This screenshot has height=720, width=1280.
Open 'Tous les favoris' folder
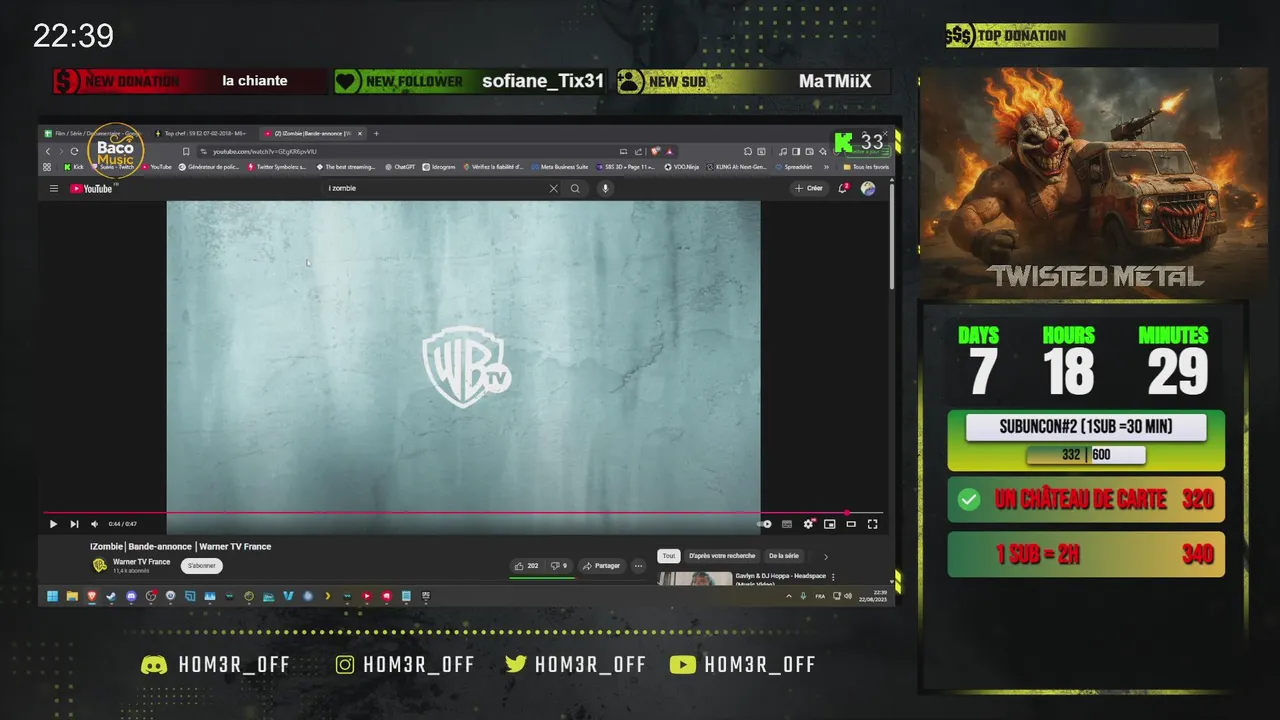(867, 167)
